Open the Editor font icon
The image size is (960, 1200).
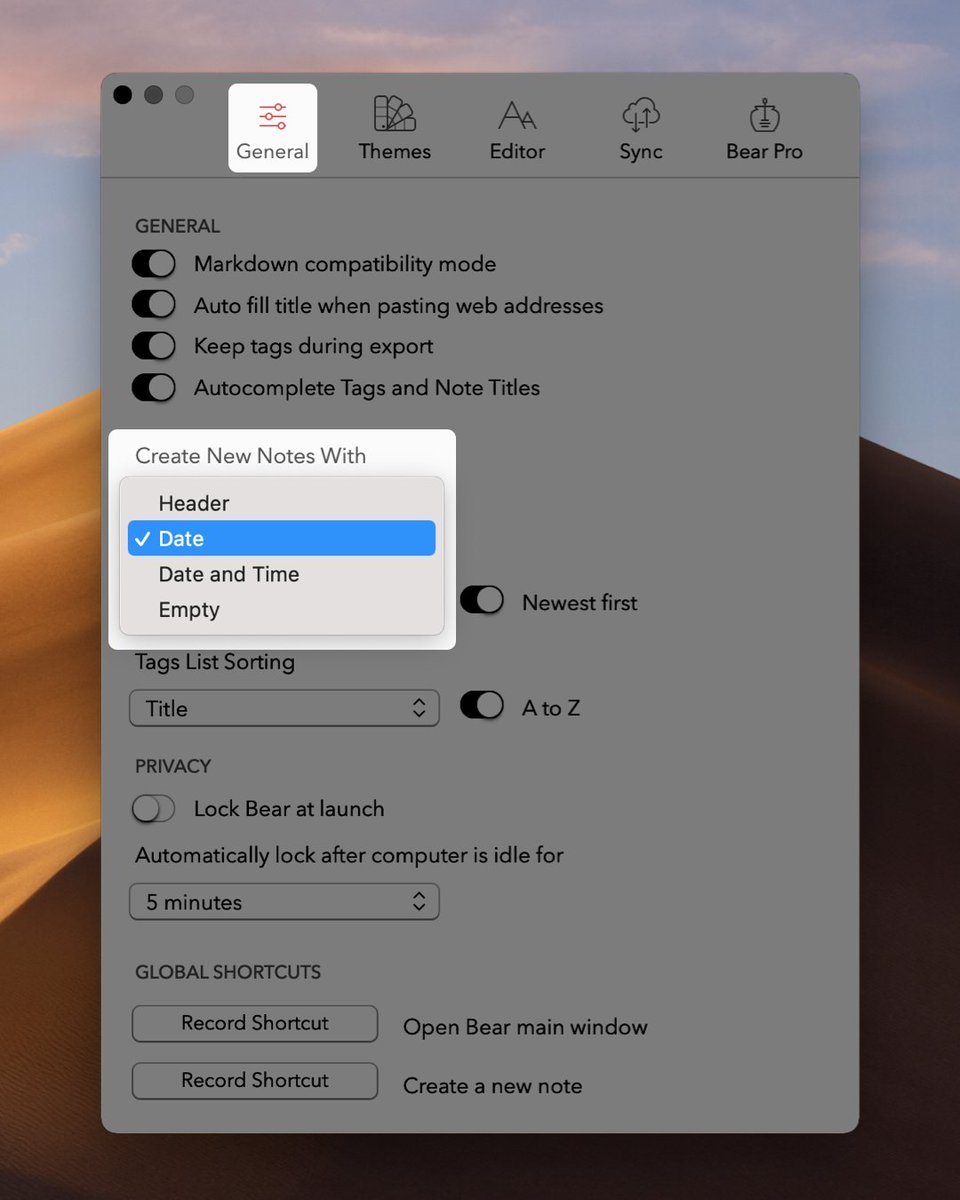click(x=517, y=116)
